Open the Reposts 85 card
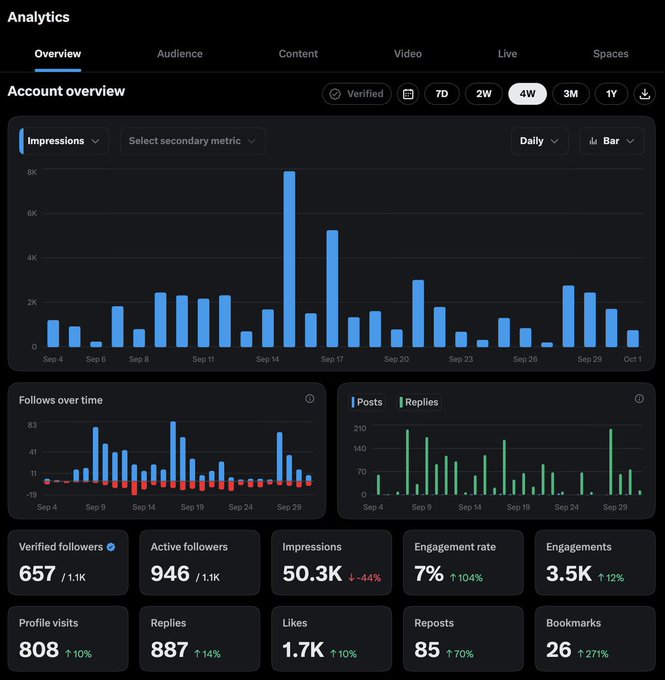The height and width of the screenshot is (680, 665). point(463,639)
